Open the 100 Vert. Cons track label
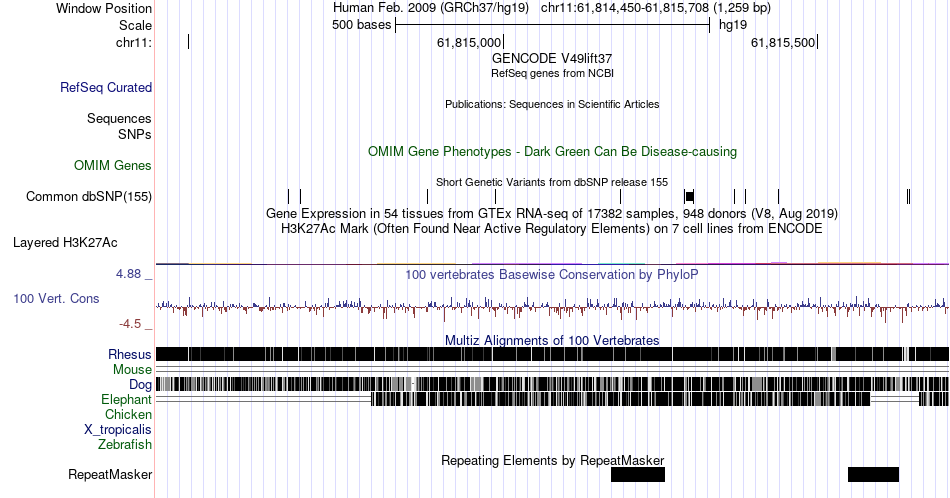The height and width of the screenshot is (498, 950). point(56,298)
